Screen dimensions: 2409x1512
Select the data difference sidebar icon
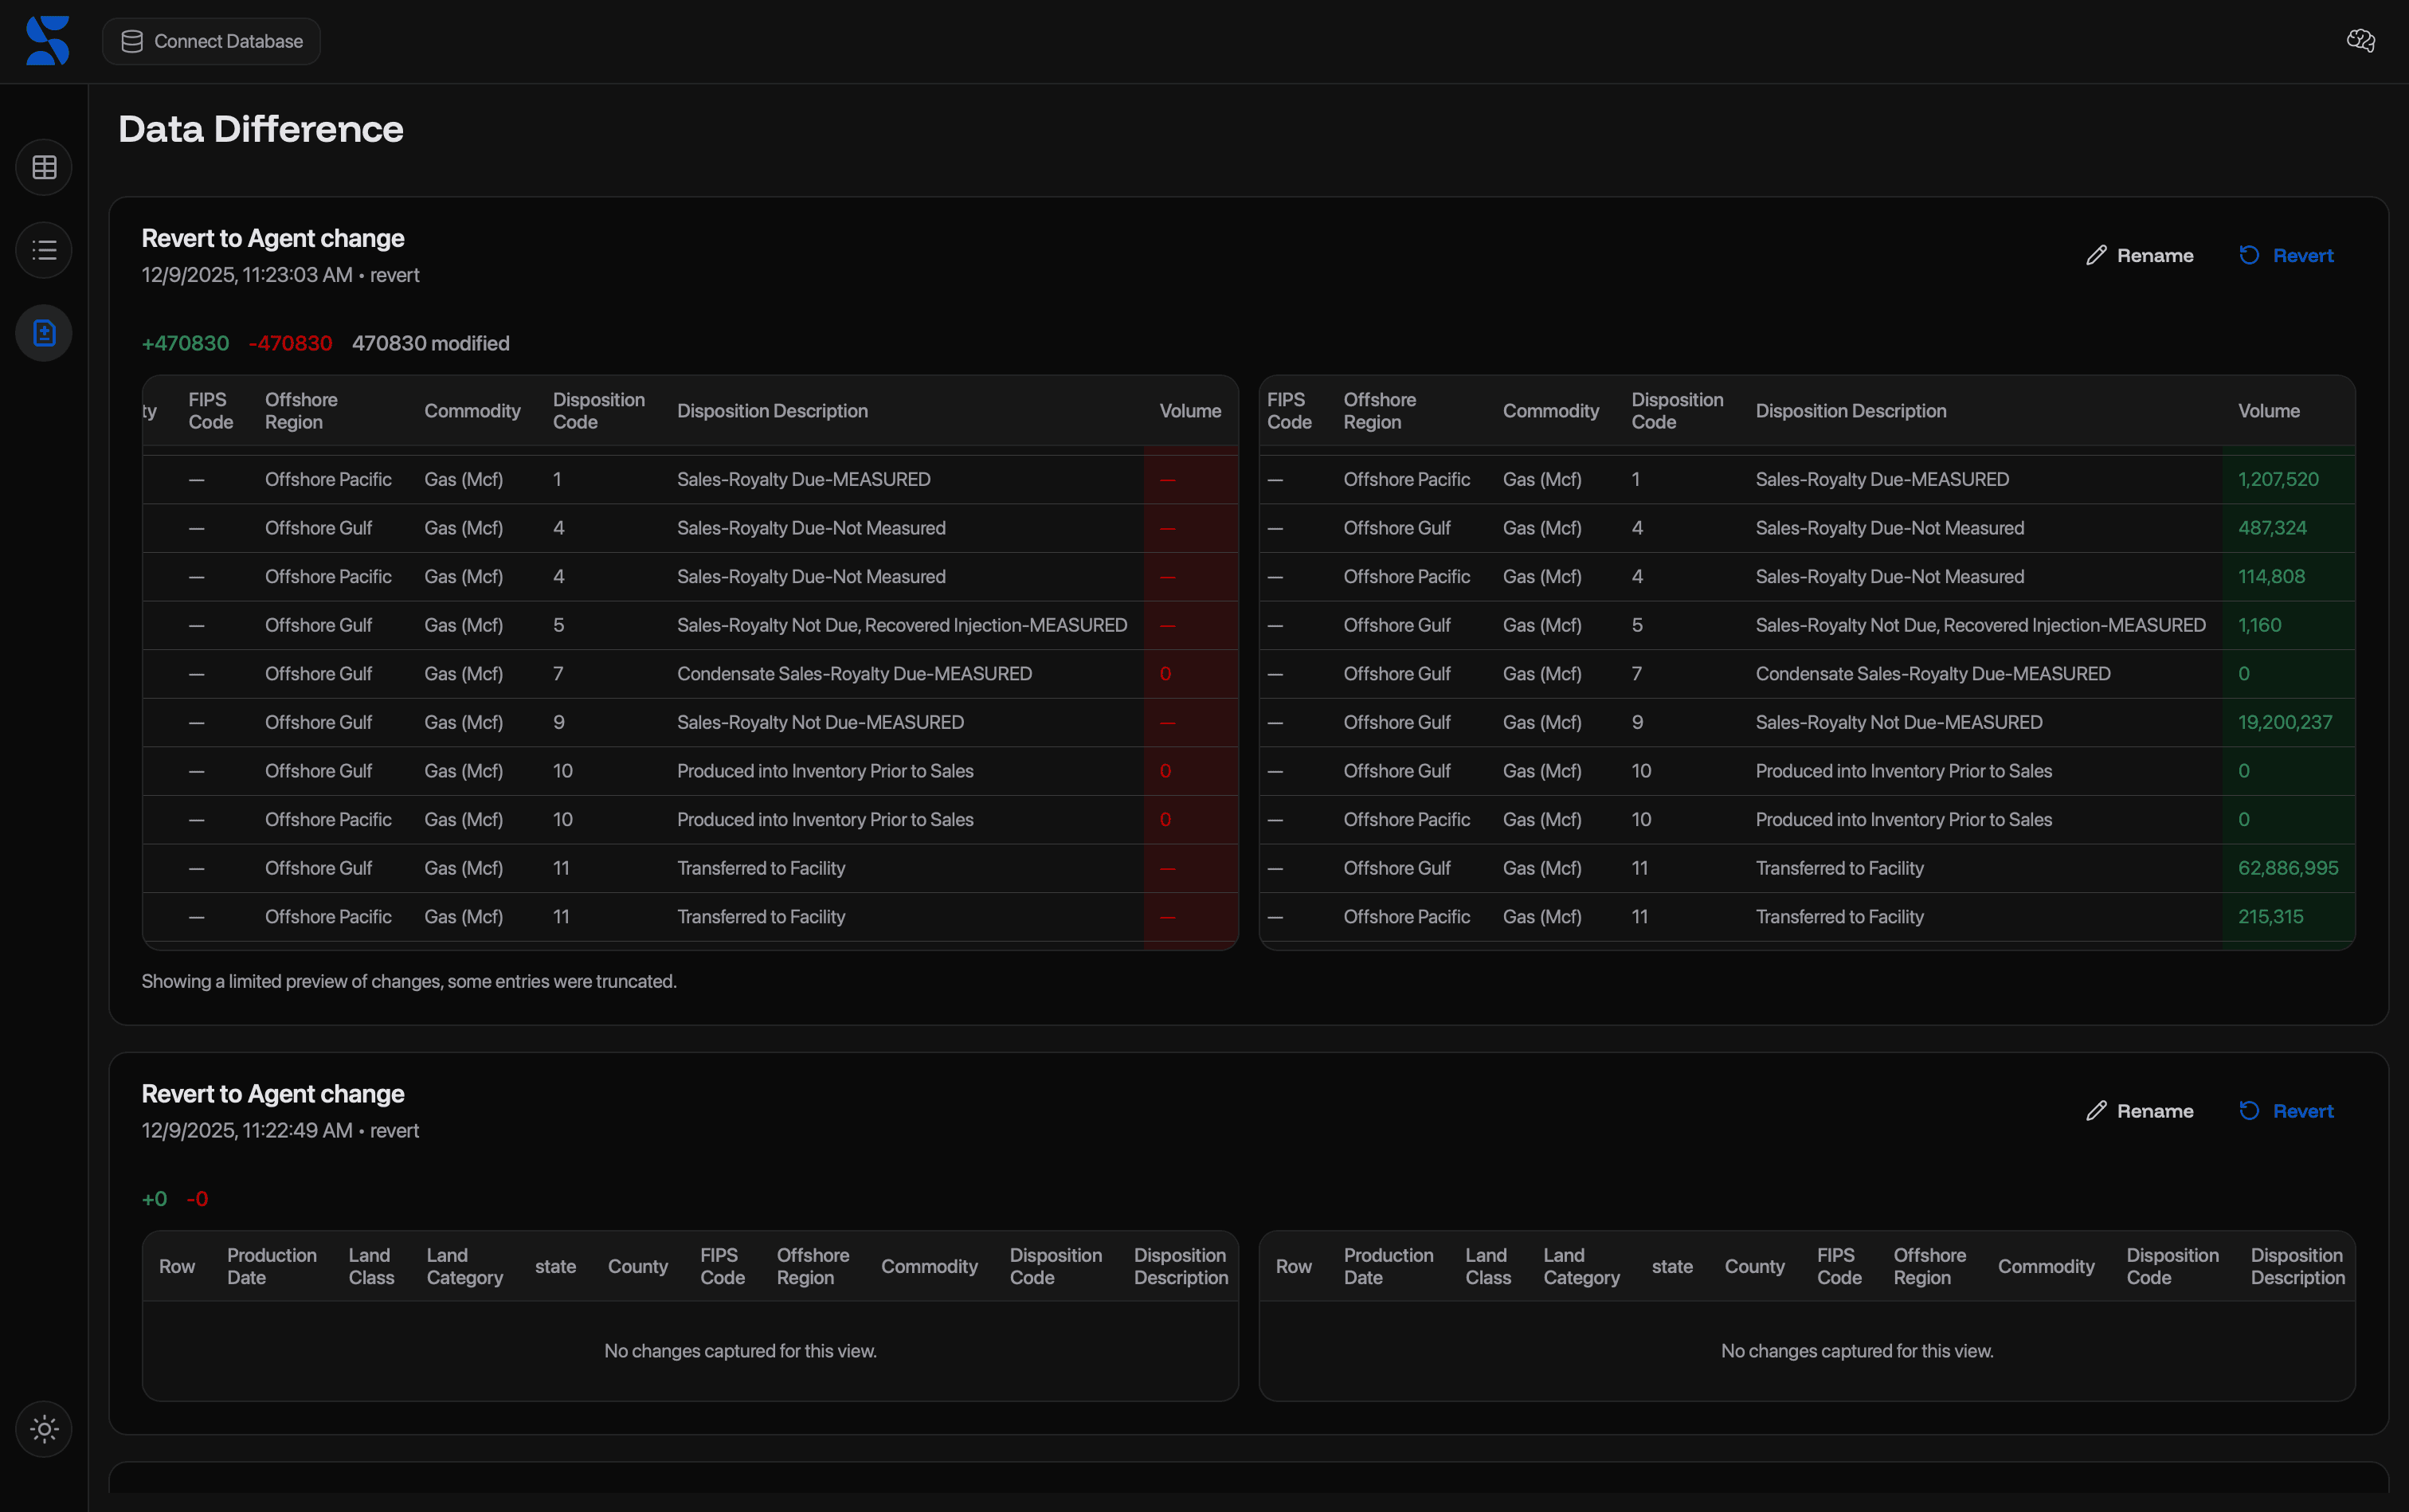(x=44, y=333)
